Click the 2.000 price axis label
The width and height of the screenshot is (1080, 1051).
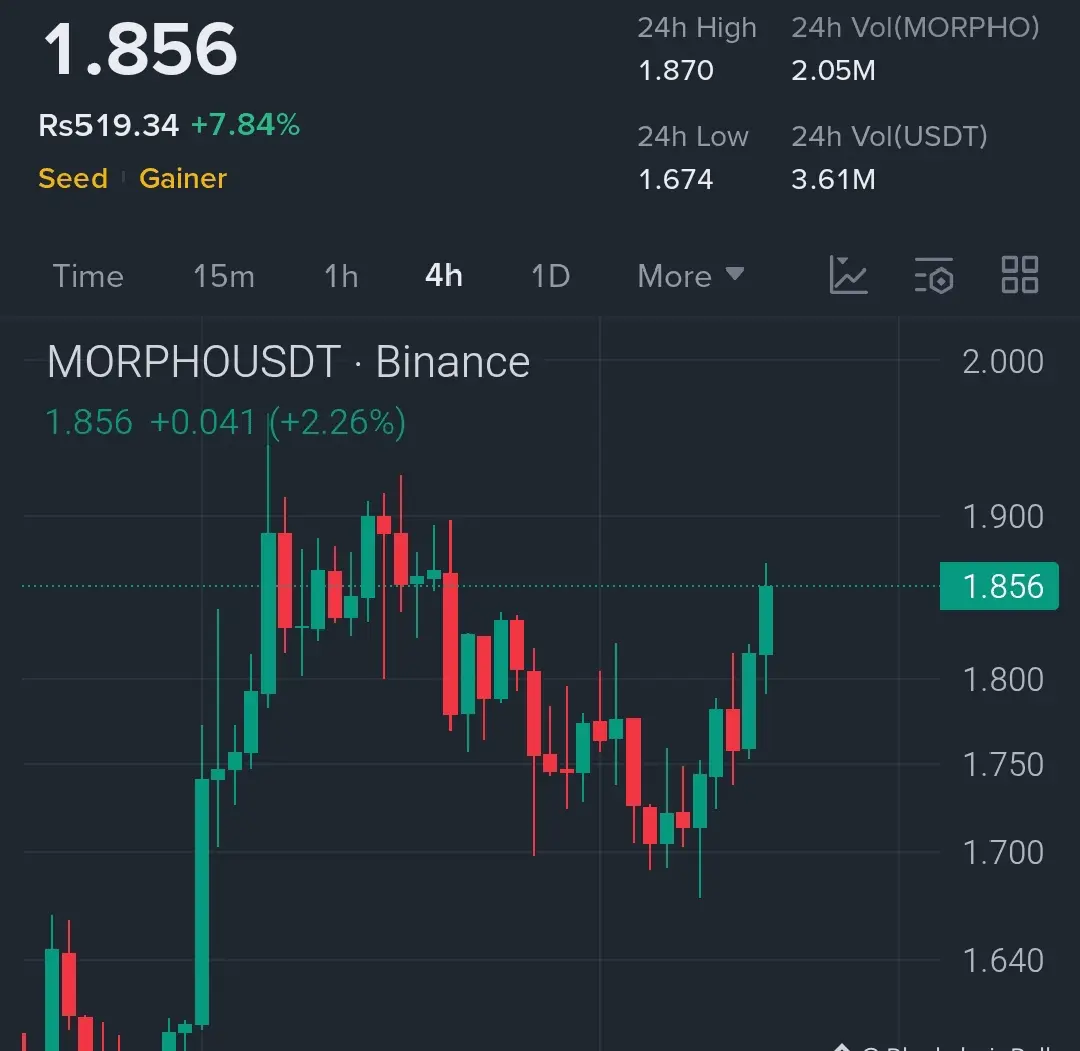[x=1003, y=362]
